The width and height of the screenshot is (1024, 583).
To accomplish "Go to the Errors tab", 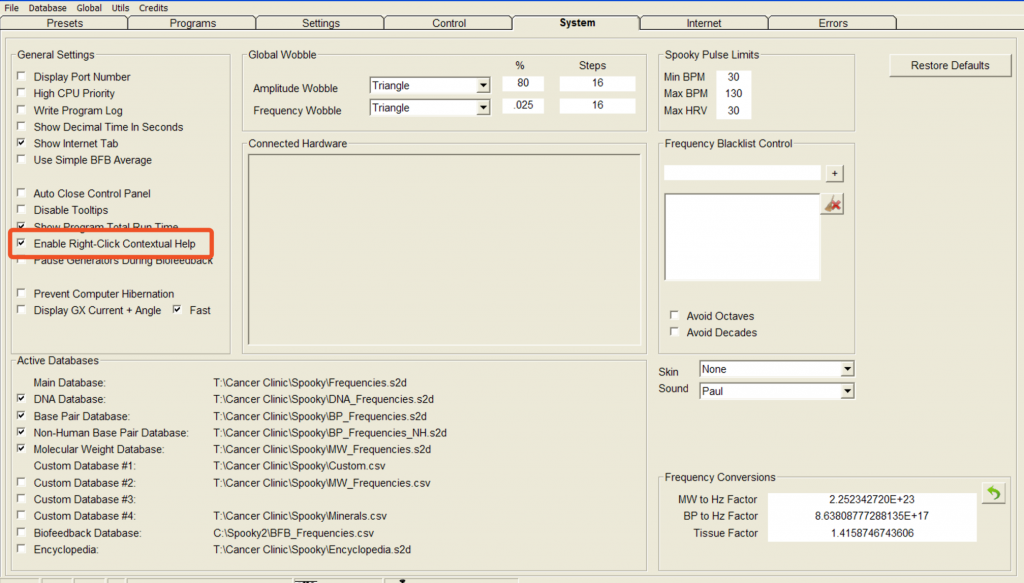I will (x=832, y=23).
